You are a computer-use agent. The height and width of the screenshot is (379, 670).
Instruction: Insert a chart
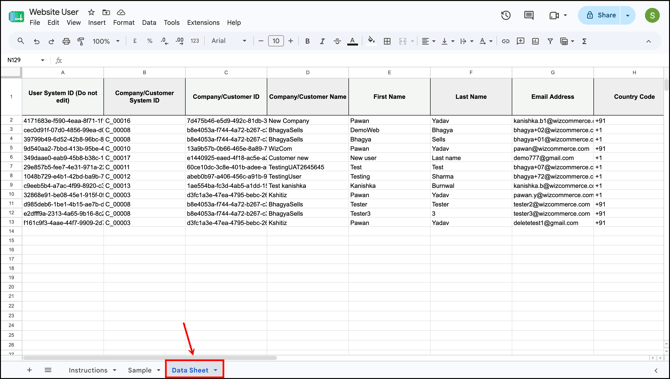tap(535, 41)
